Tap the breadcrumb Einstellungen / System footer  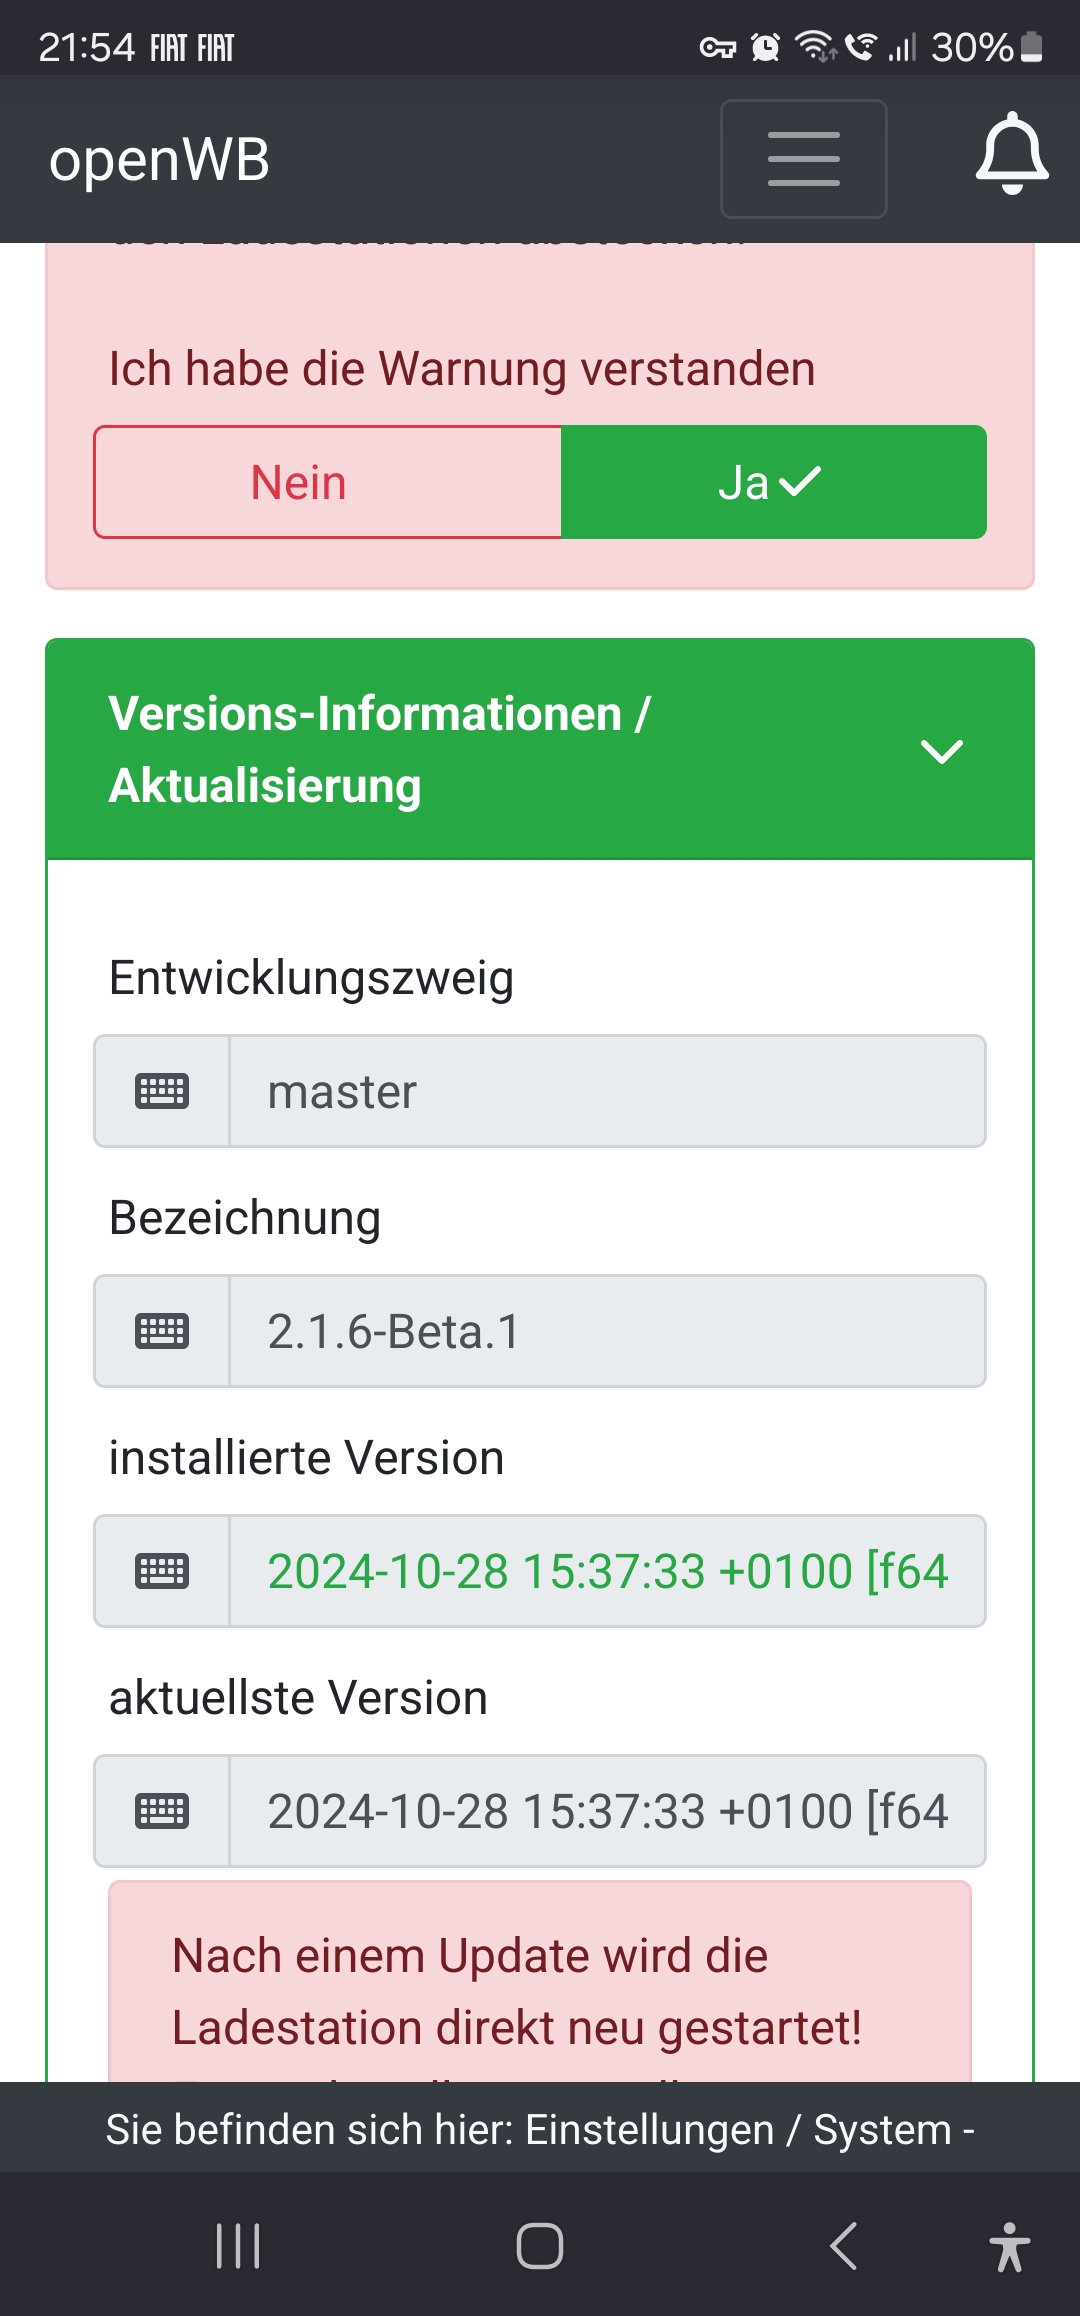click(540, 2129)
